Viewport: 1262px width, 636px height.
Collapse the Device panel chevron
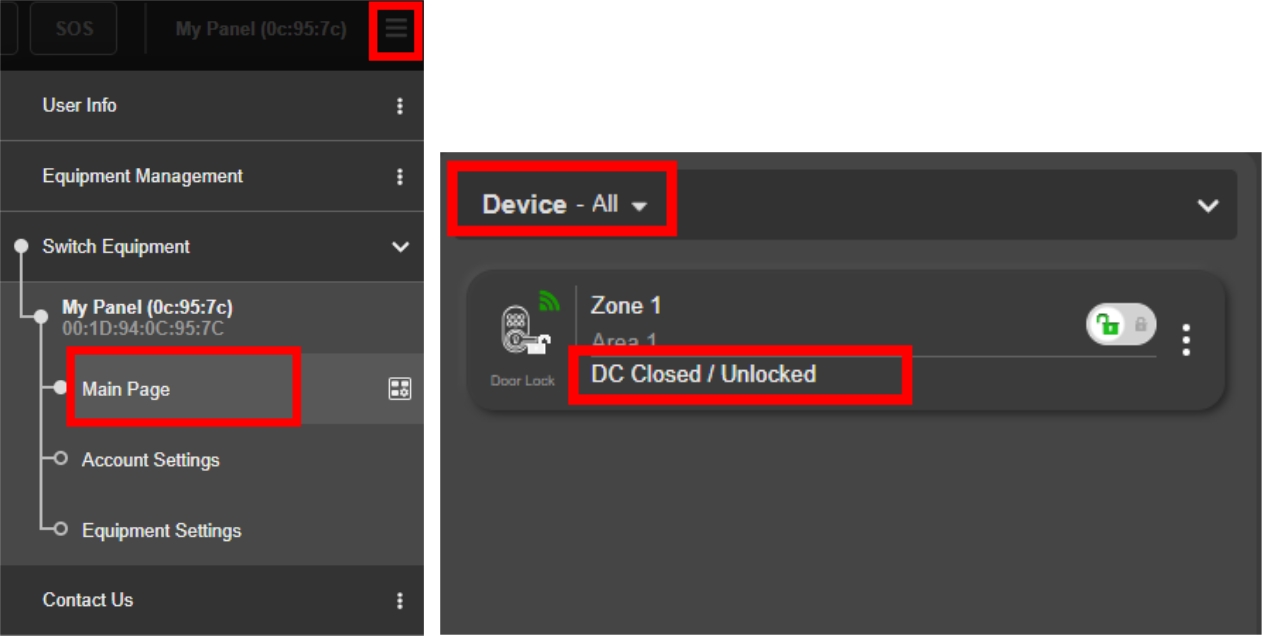(1208, 205)
